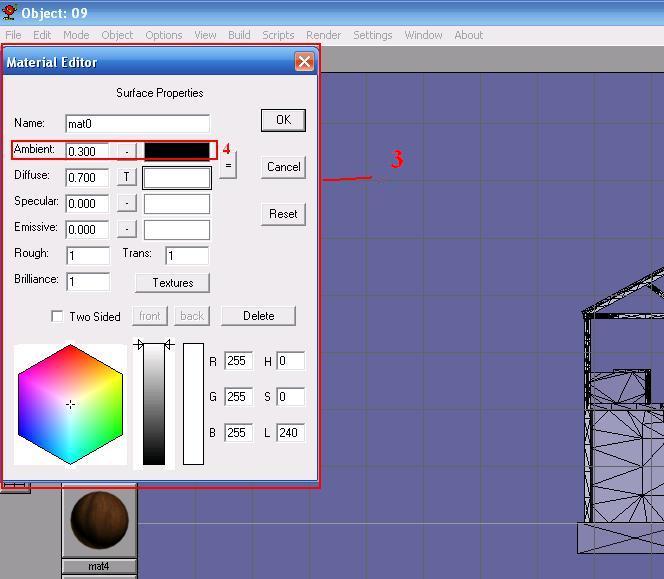Image resolution: width=664 pixels, height=579 pixels.
Task: Pick a color in the hexagon picker
Action: 70,404
